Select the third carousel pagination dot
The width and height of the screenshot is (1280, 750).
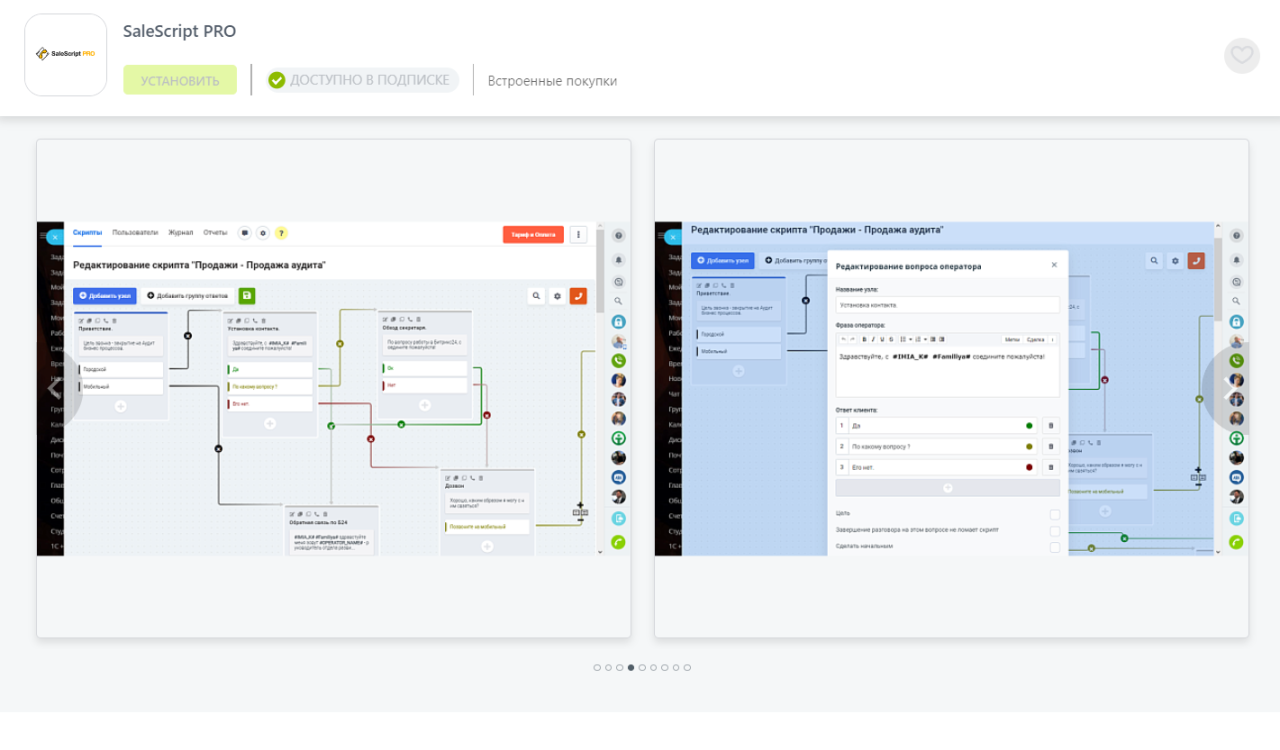coord(620,667)
